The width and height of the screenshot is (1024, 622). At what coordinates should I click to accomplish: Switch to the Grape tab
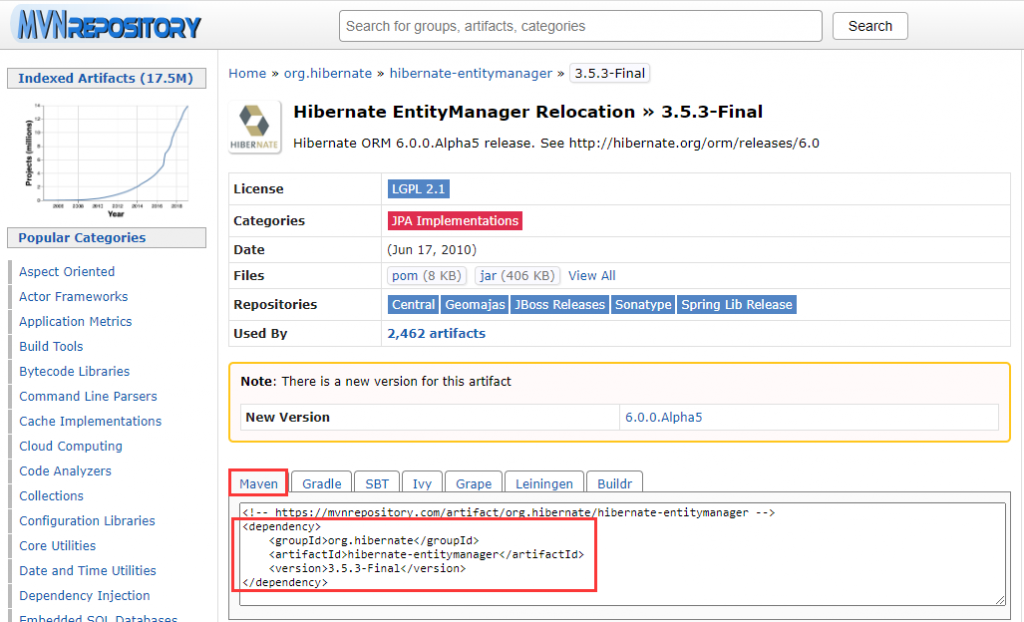click(x=473, y=483)
